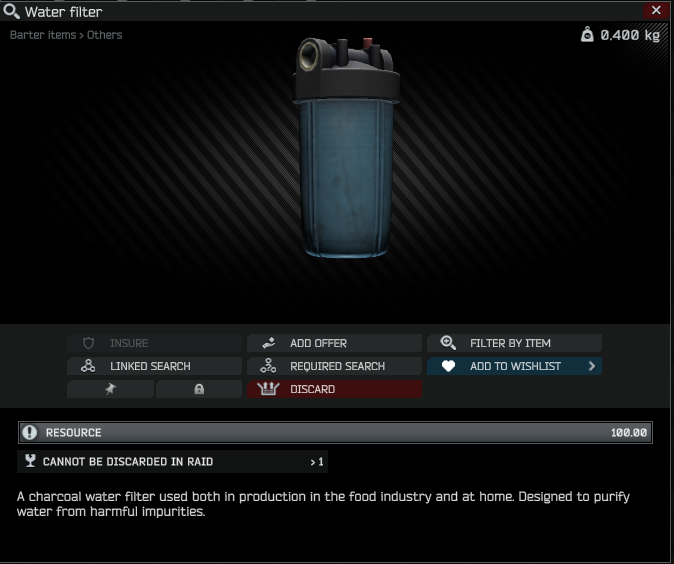Click the Discard button
Screen dimensions: 674x564
pos(334,389)
